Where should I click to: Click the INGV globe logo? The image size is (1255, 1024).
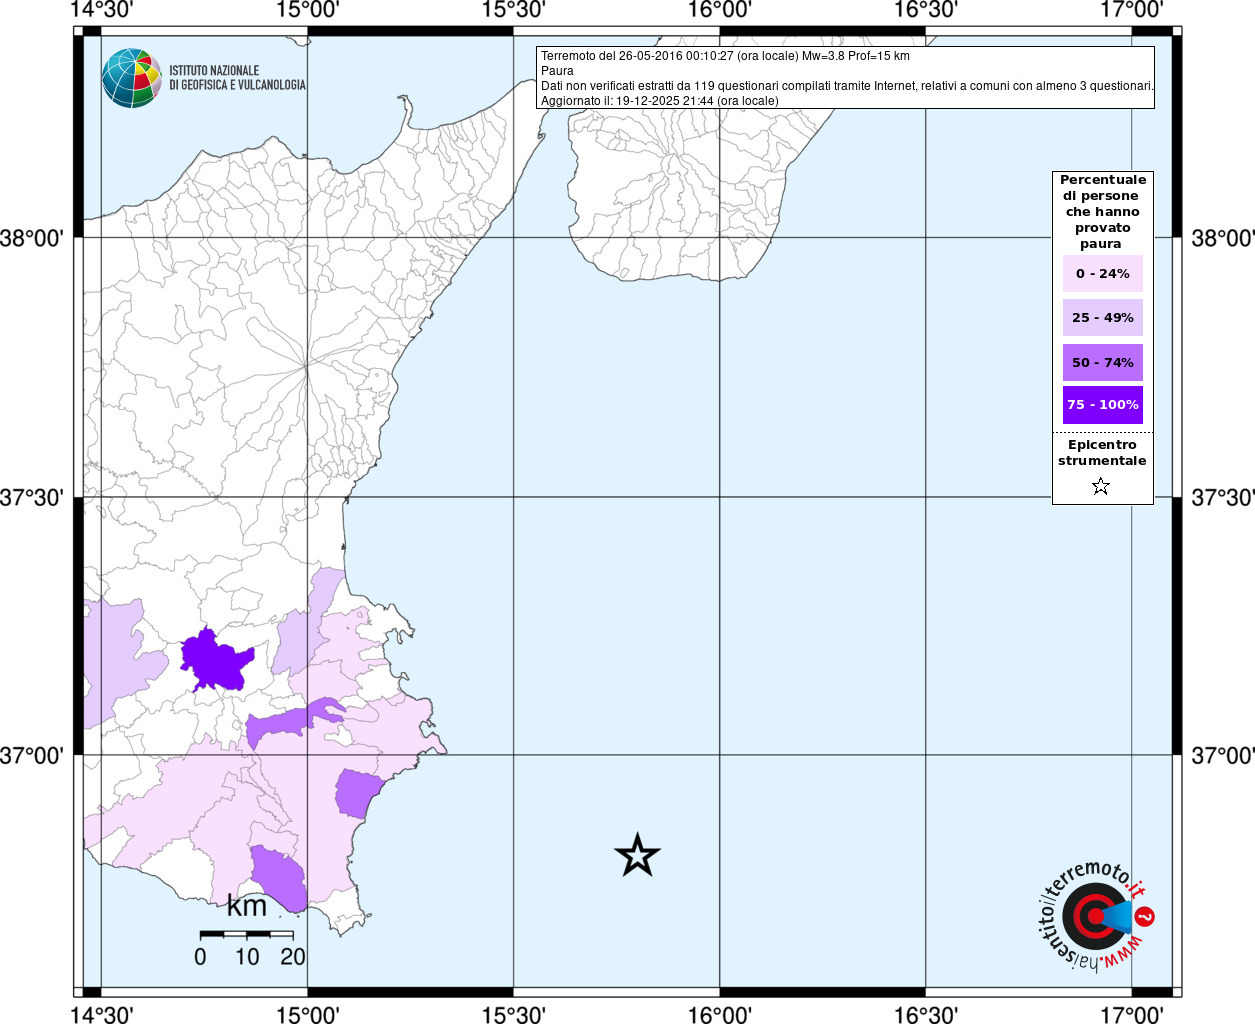[131, 78]
